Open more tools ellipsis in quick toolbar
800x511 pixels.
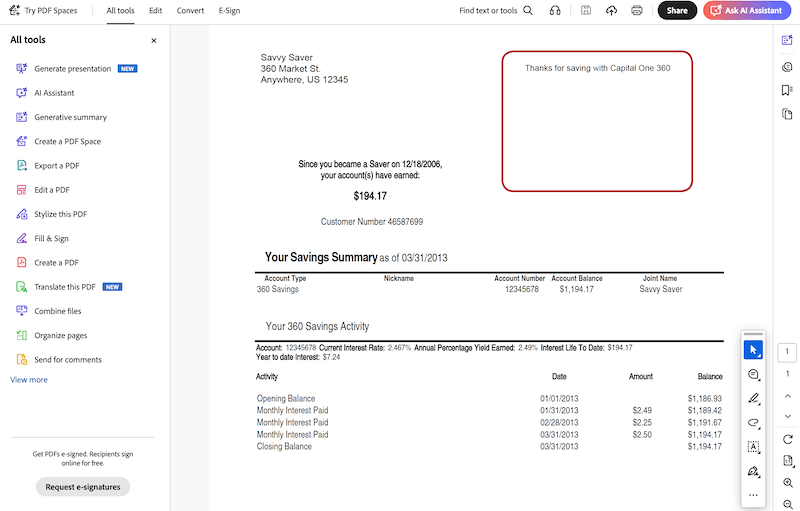click(753, 495)
